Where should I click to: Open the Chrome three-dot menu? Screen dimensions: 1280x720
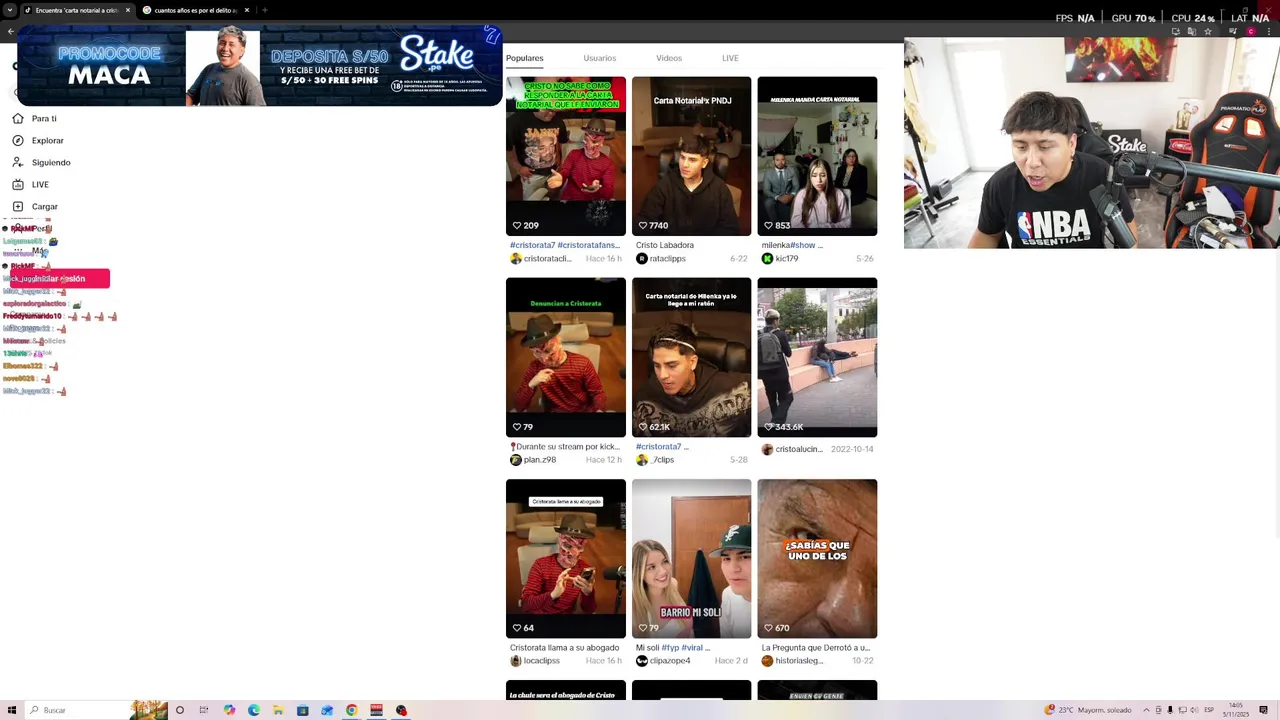pyautogui.click(x=1270, y=31)
